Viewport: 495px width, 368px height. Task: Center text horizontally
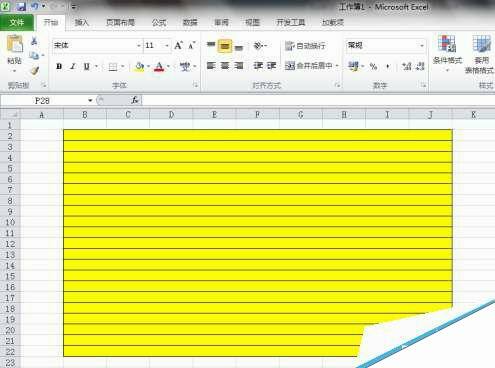tap(225, 65)
